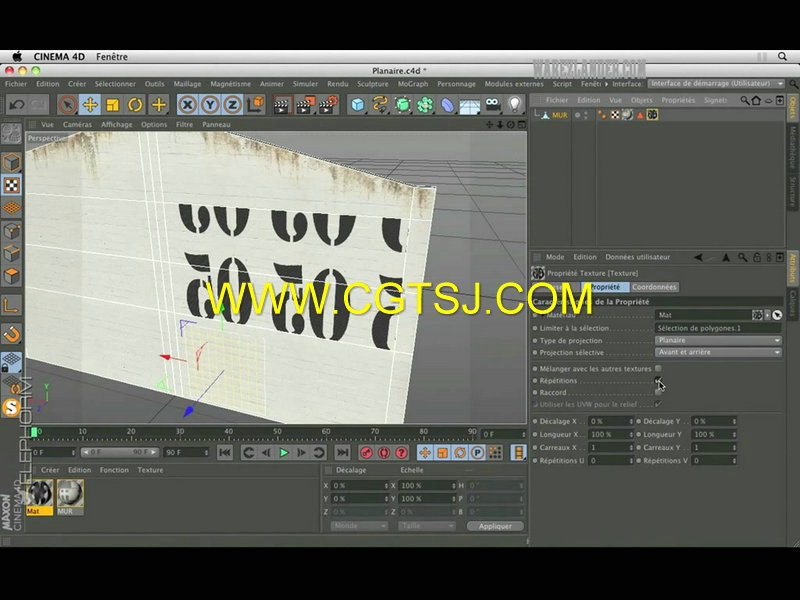Expand the material link arrow beside Mat
800x600 pixels.
tap(767, 315)
